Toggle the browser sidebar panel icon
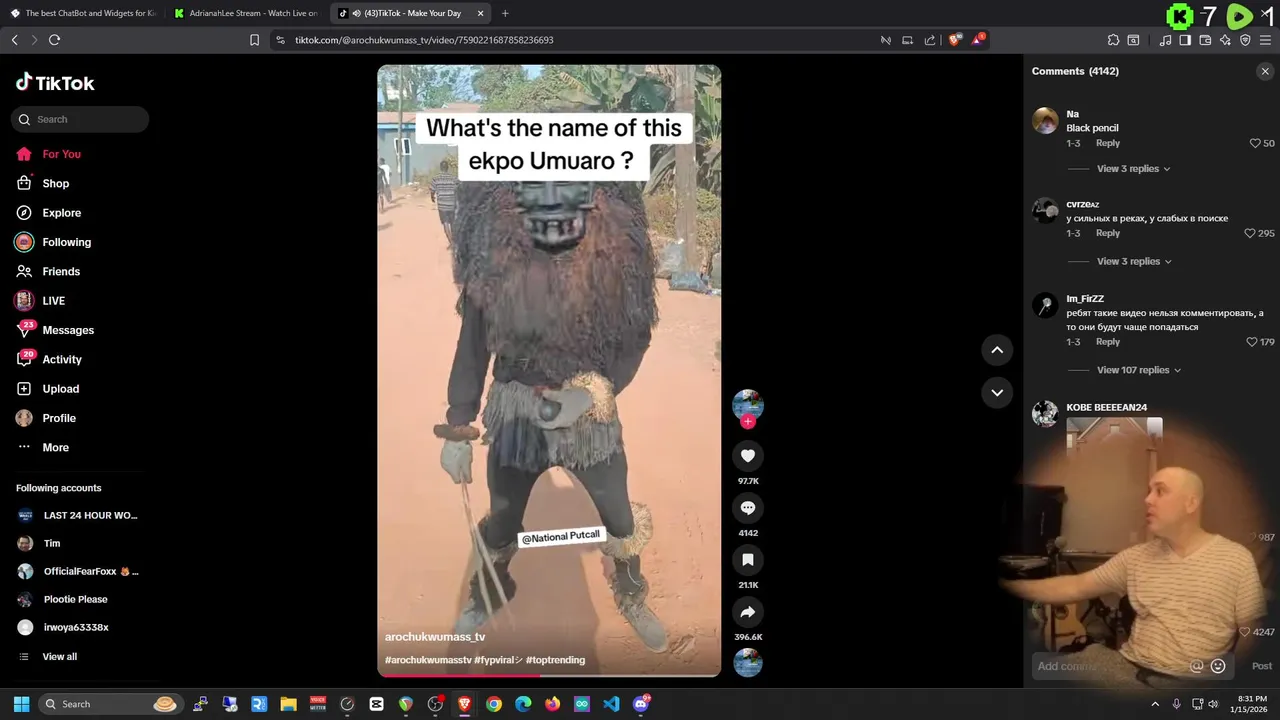Image resolution: width=1280 pixels, height=720 pixels. coord(1185,40)
